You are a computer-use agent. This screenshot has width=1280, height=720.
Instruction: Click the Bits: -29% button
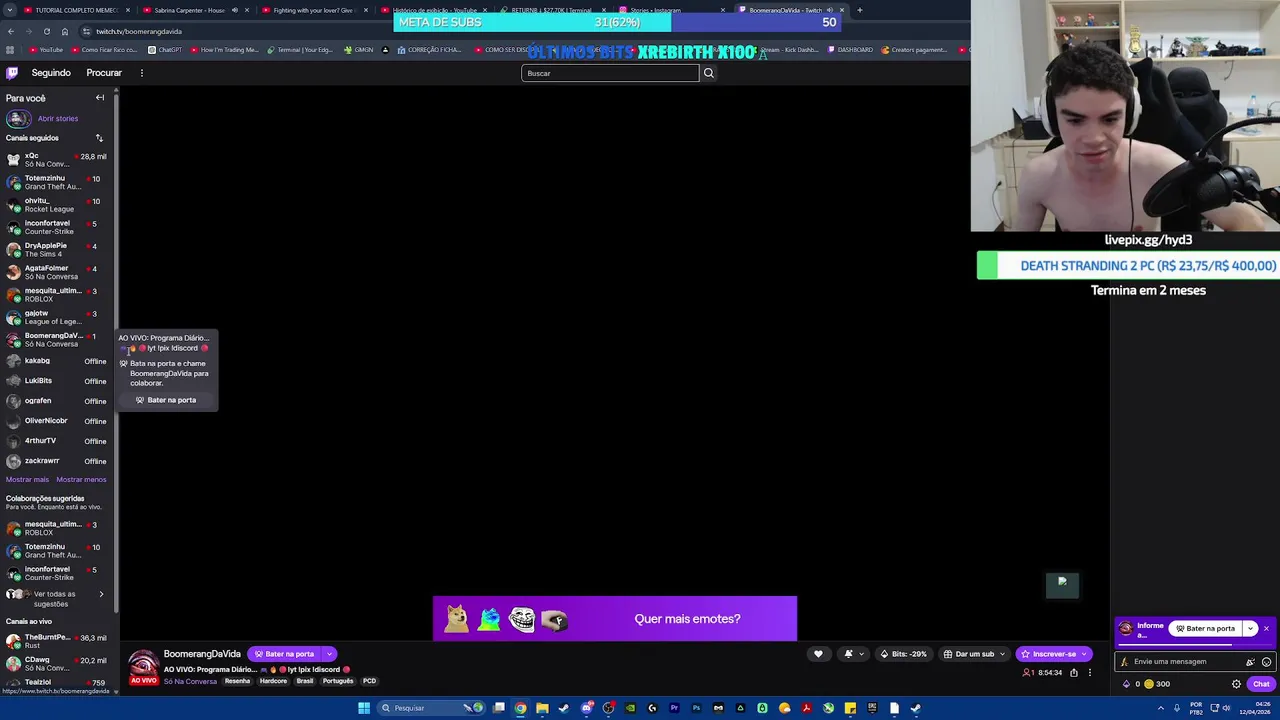[x=903, y=654]
